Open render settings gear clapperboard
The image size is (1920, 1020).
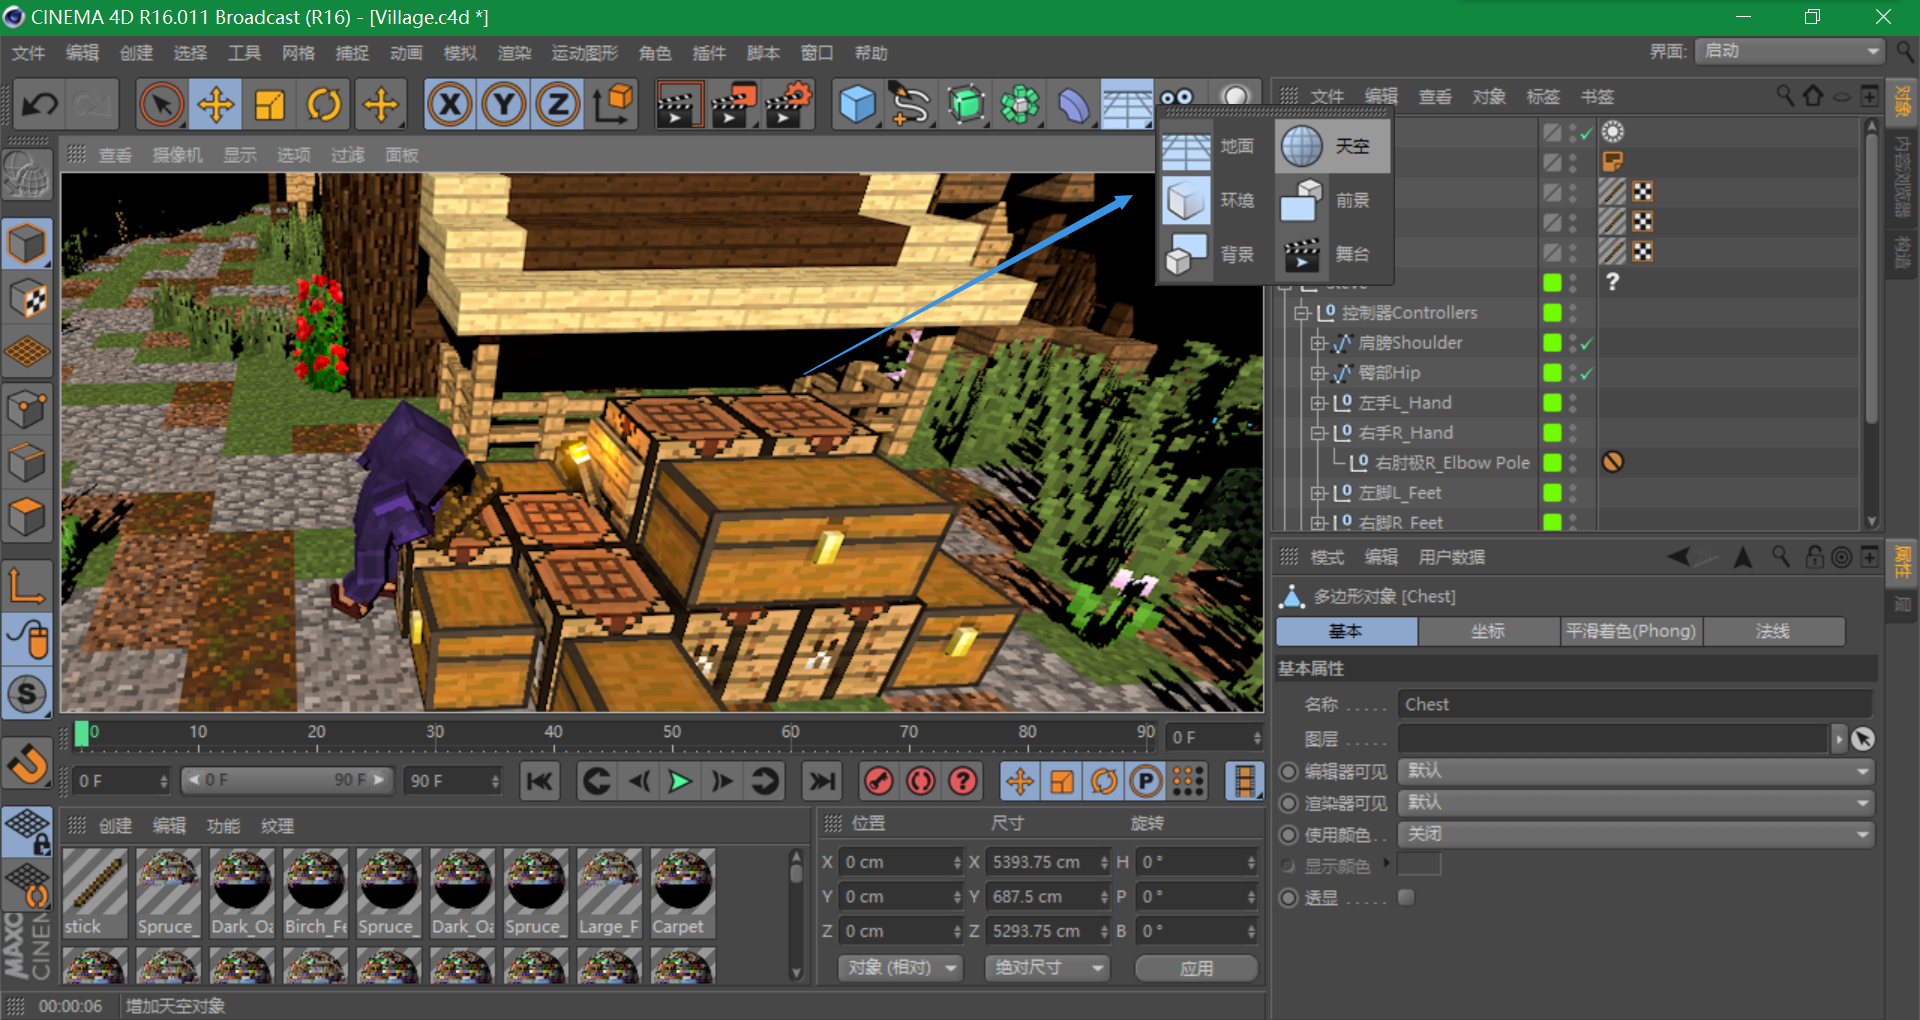[787, 104]
